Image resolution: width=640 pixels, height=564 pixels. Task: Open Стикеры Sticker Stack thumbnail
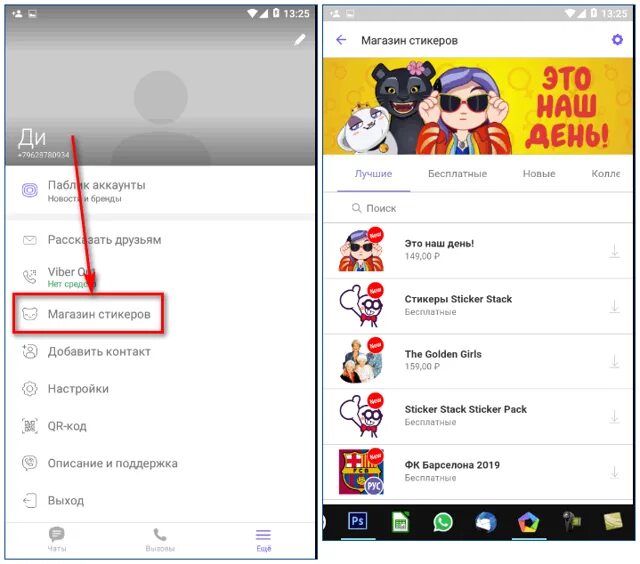pyautogui.click(x=361, y=305)
